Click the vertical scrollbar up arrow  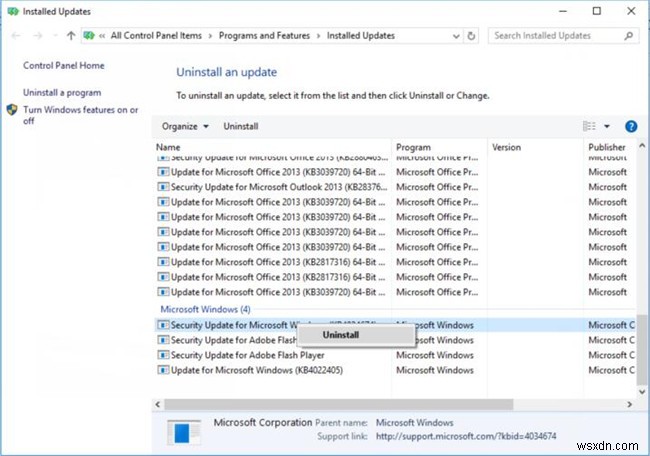tap(642, 146)
